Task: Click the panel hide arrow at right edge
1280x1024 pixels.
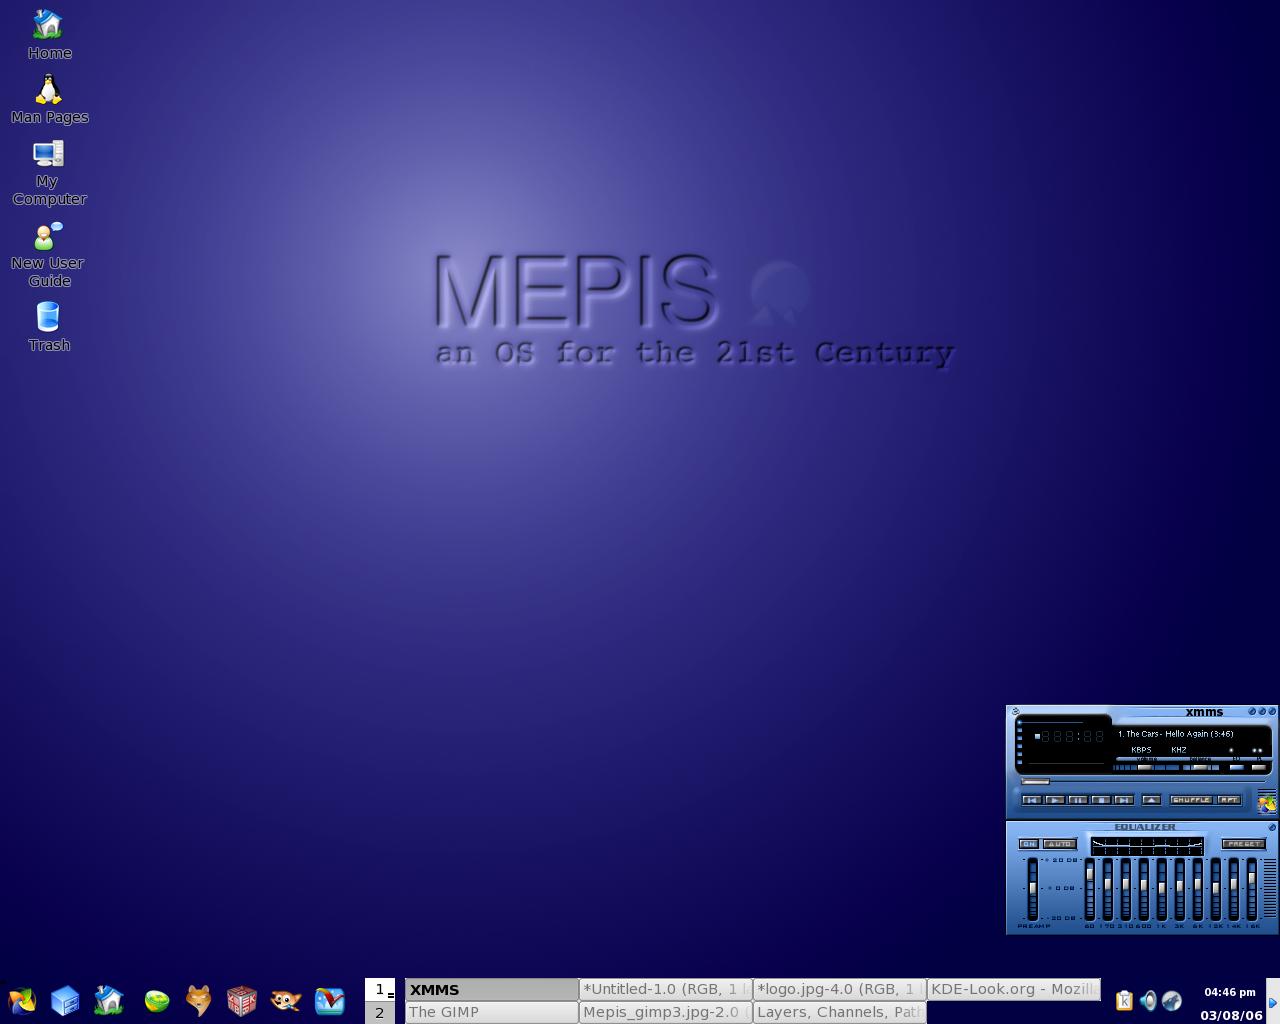Action: click(x=1273, y=1001)
